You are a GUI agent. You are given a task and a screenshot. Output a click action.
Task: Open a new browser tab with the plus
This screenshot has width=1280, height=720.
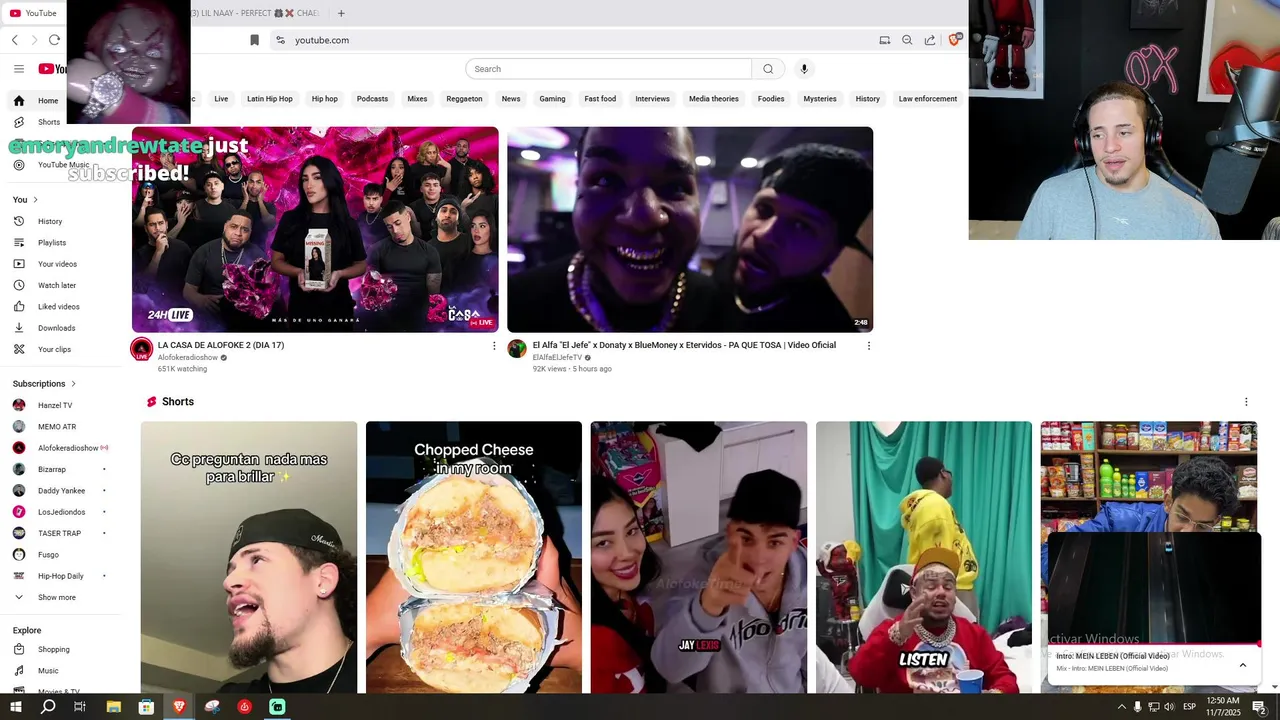click(x=341, y=13)
